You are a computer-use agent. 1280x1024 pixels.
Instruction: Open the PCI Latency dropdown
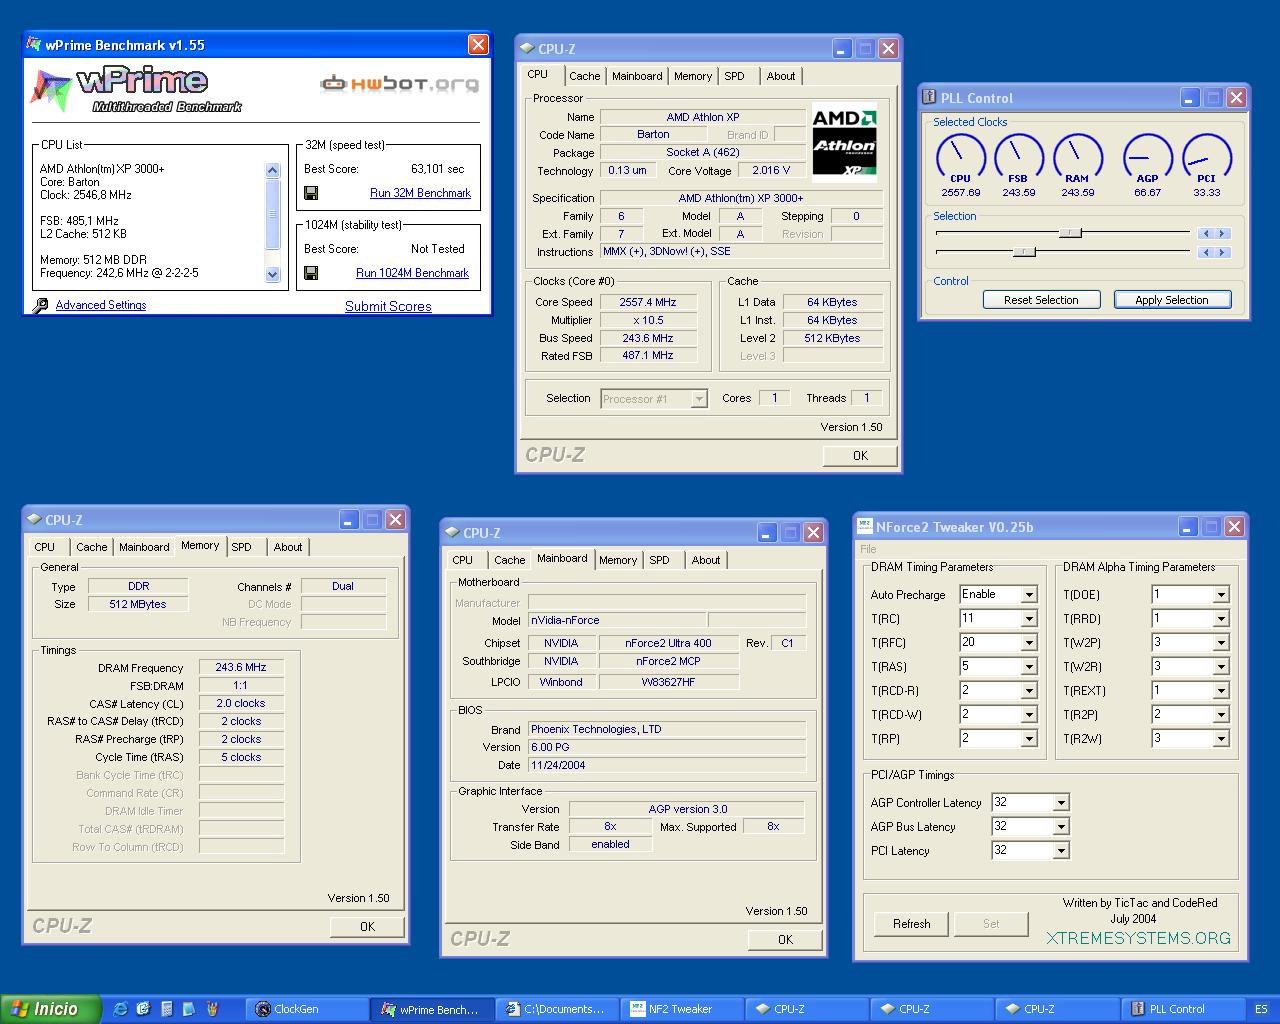pyautogui.click(x=1061, y=851)
